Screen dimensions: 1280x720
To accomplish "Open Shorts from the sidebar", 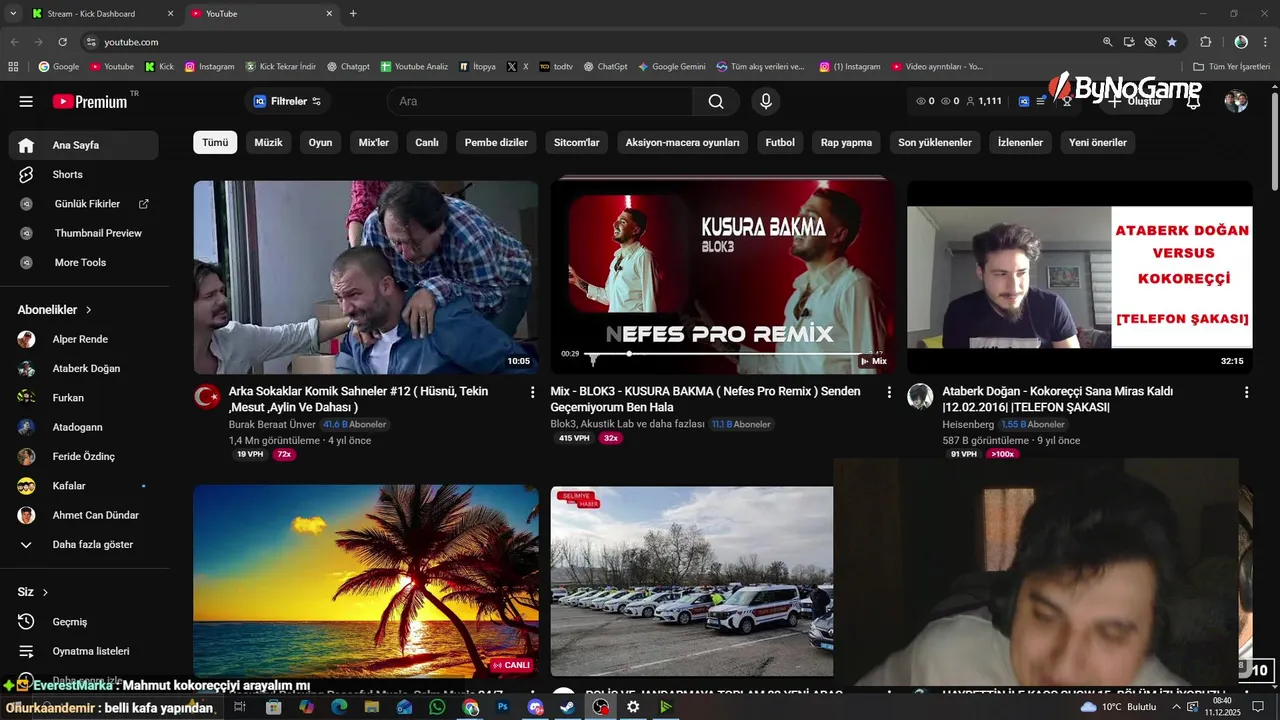I will click(84, 174).
